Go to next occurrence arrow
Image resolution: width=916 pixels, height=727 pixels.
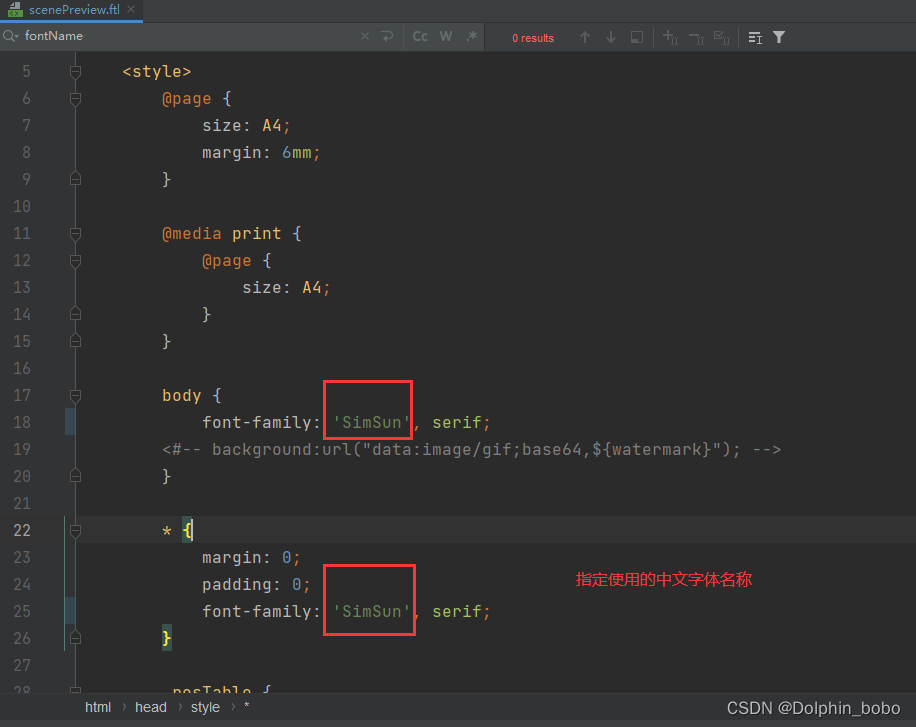tap(610, 37)
